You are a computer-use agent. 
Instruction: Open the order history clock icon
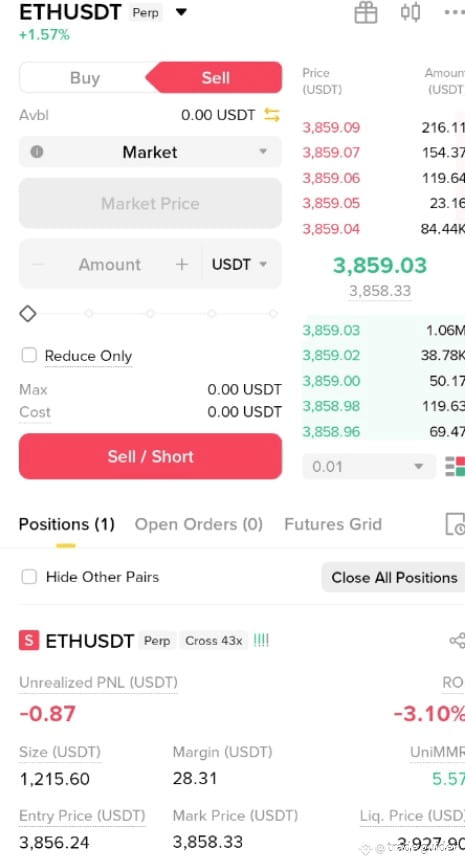[x=455, y=524]
